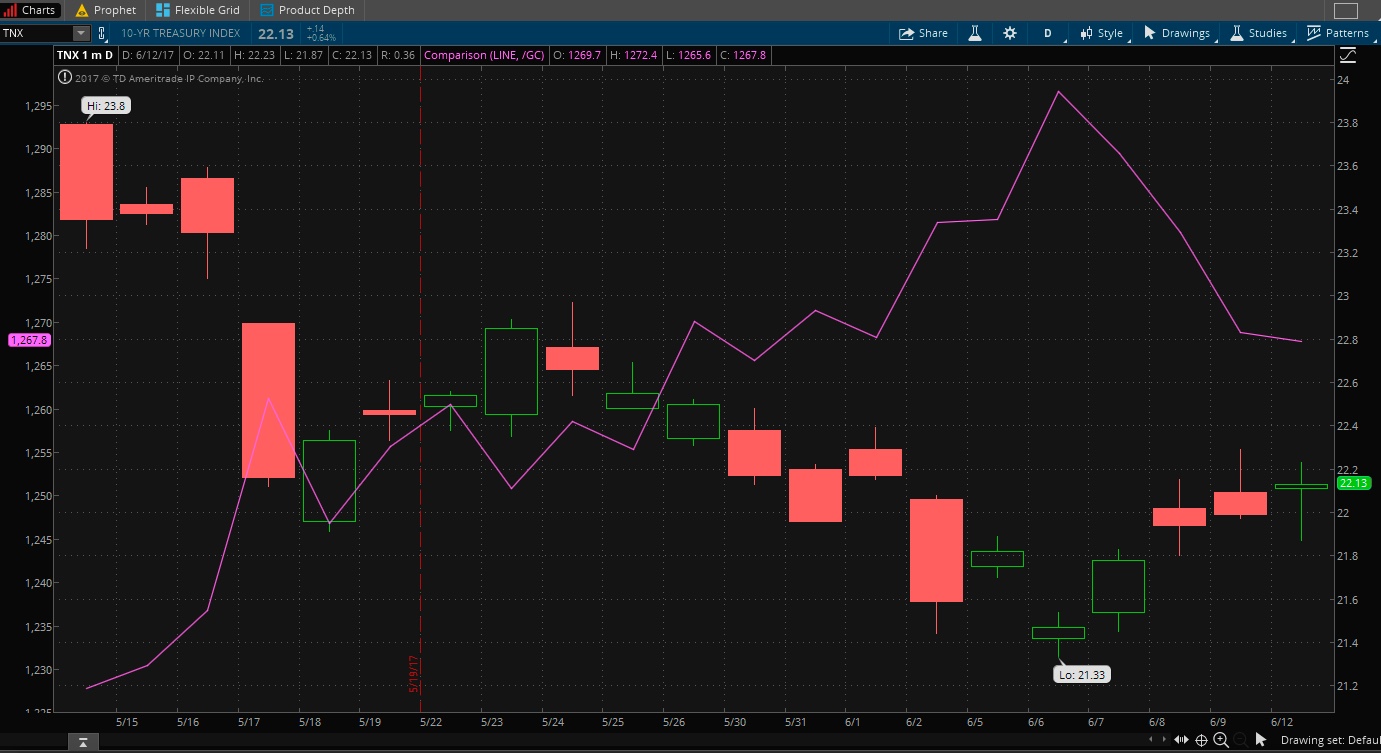Click the O: 22.11 open value

point(206,55)
